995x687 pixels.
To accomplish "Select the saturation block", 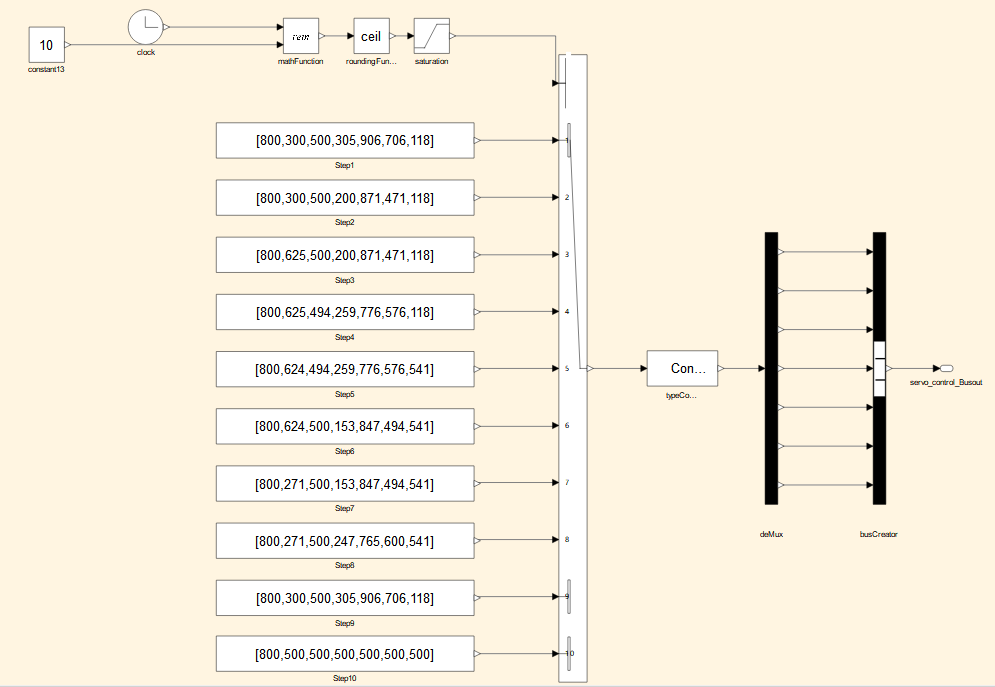I will (431, 36).
